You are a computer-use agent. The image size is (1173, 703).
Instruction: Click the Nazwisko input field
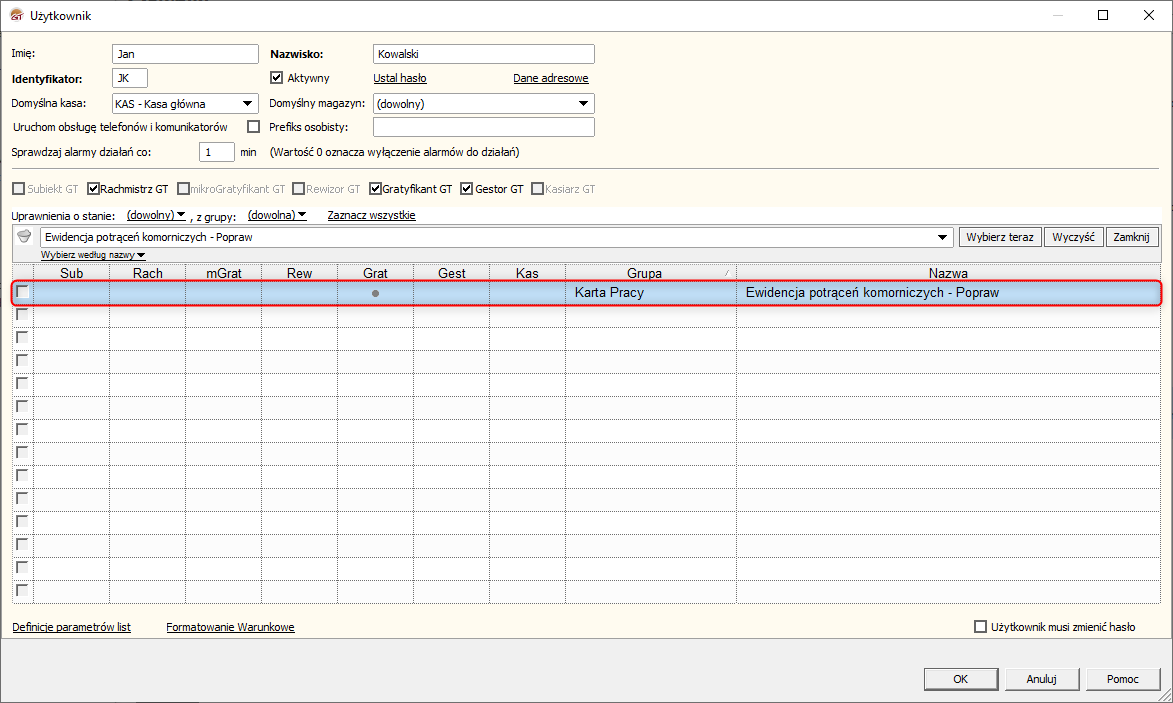click(484, 54)
